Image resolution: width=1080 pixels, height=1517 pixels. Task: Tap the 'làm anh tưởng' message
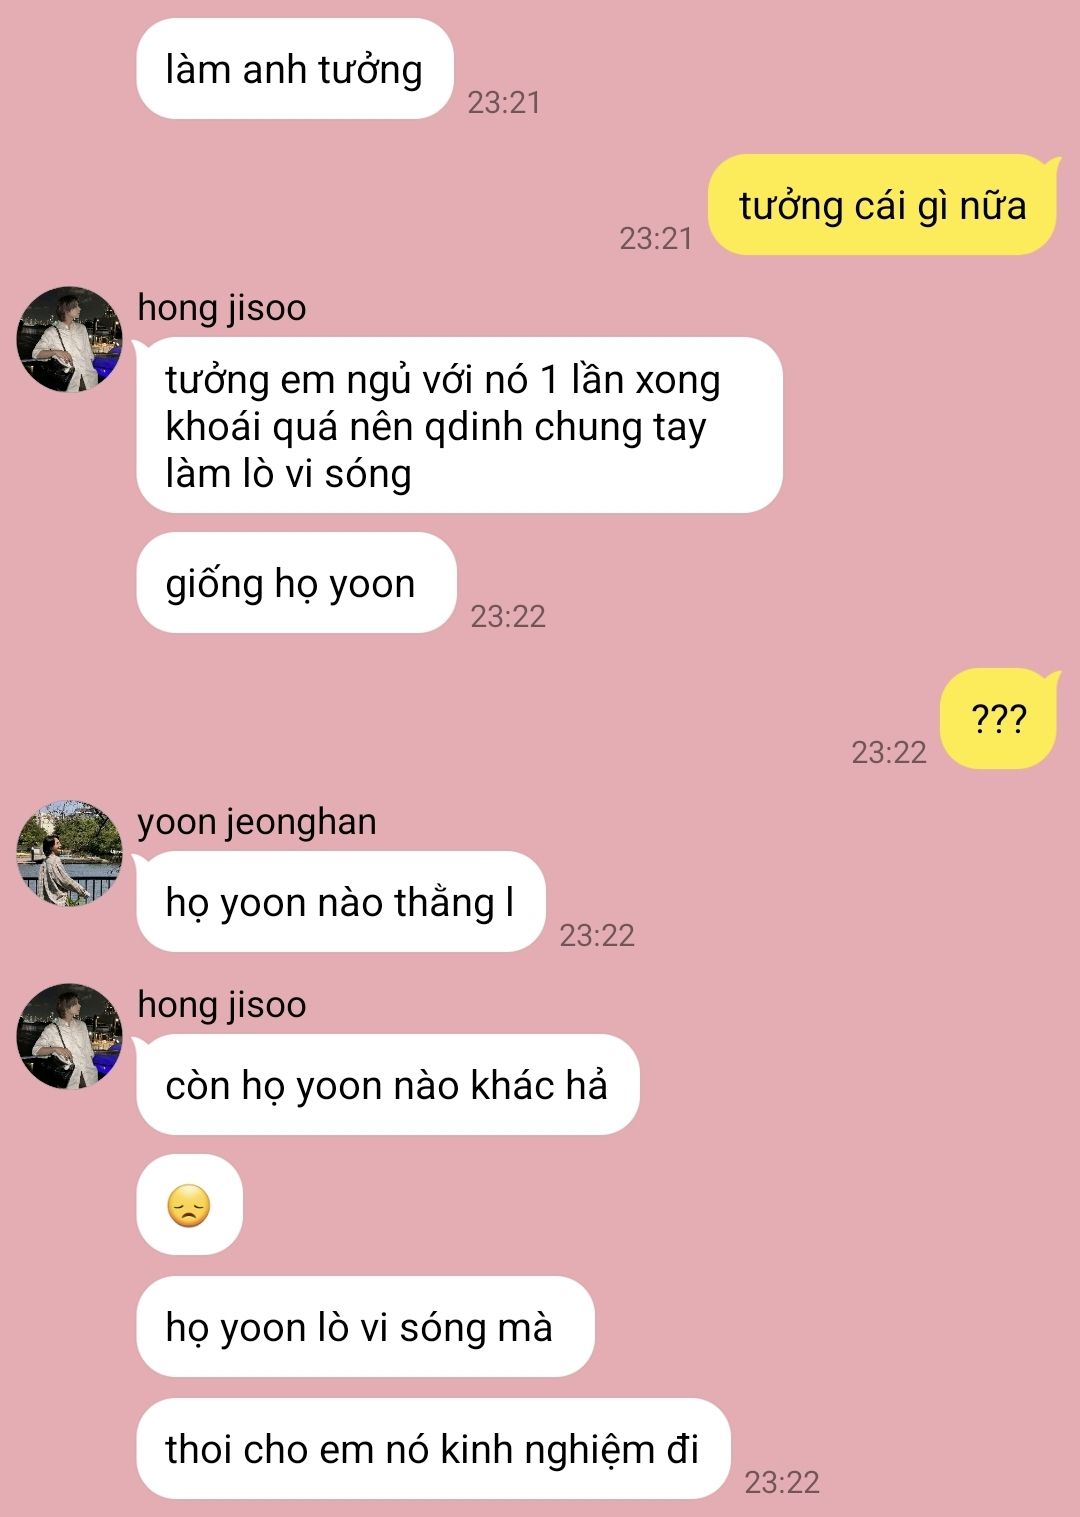coord(294,69)
